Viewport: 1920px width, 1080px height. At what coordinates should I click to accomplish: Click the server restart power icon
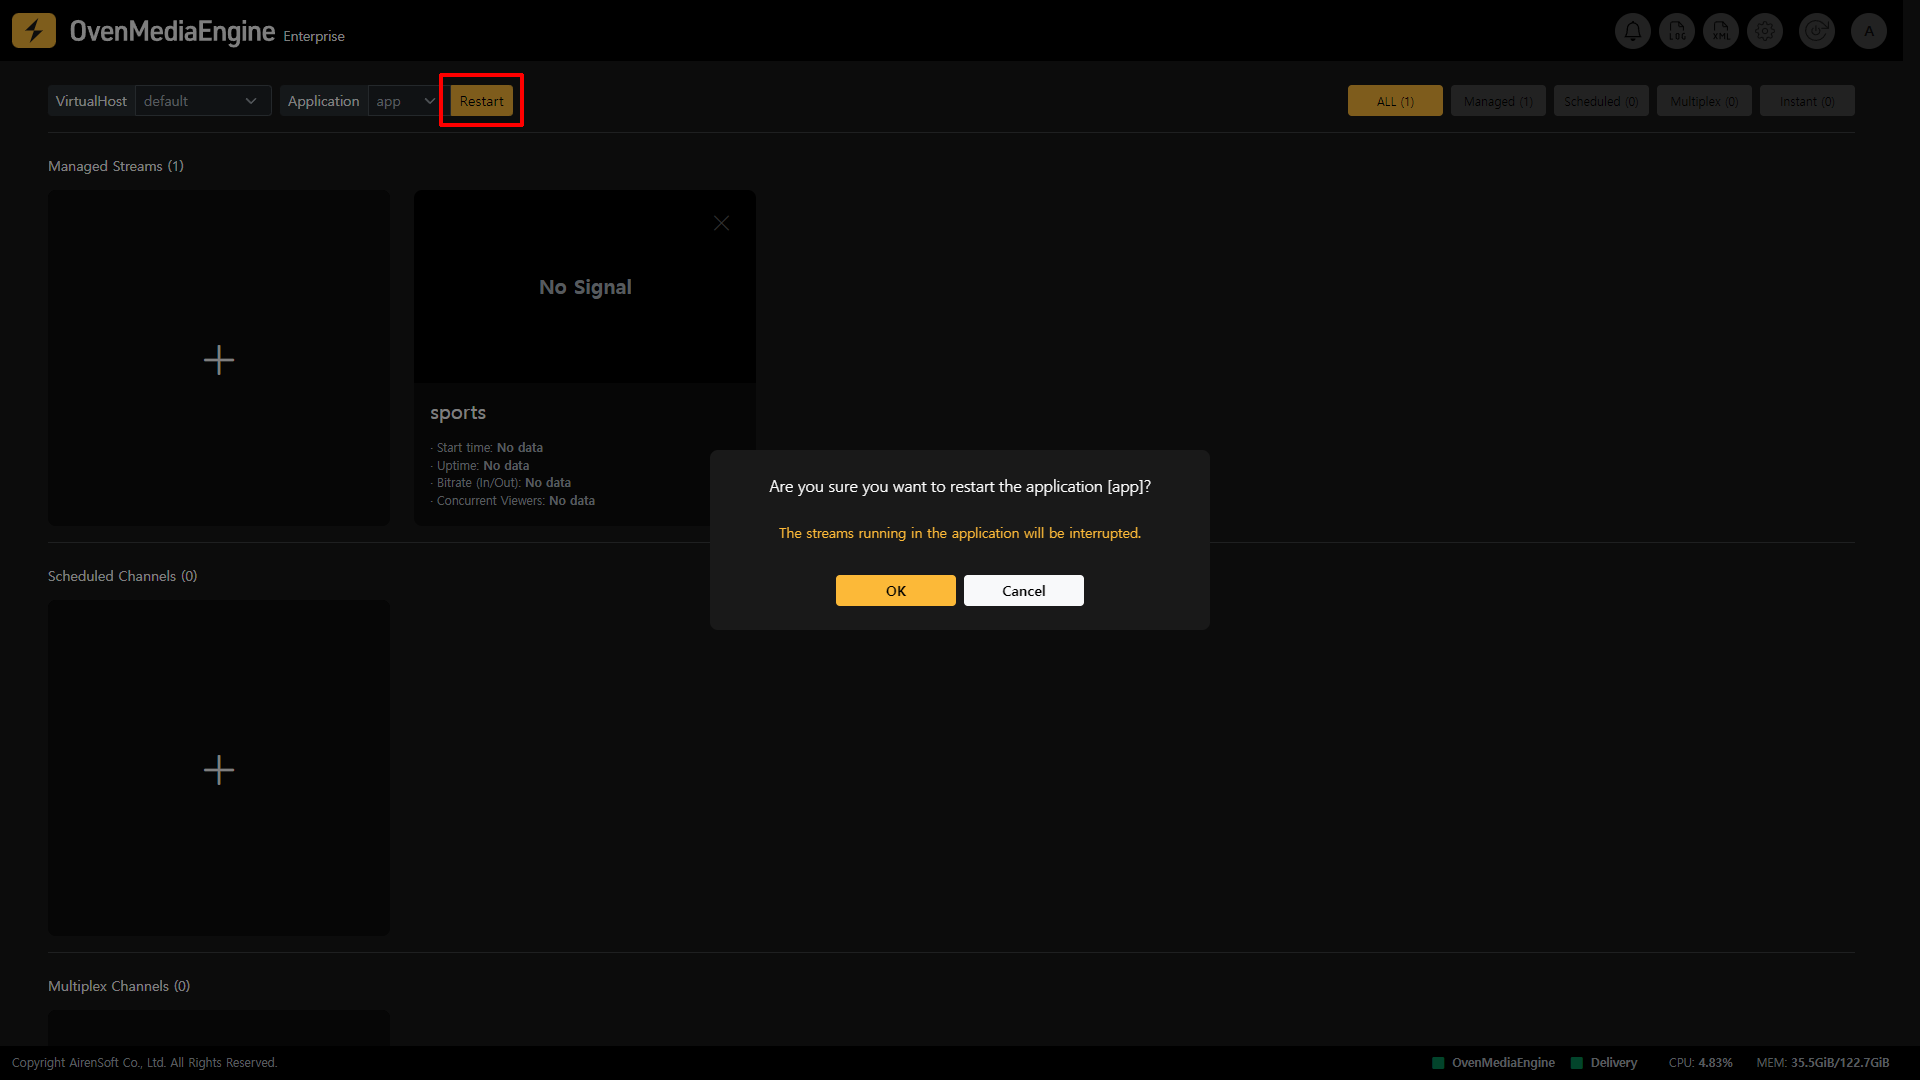point(1816,31)
